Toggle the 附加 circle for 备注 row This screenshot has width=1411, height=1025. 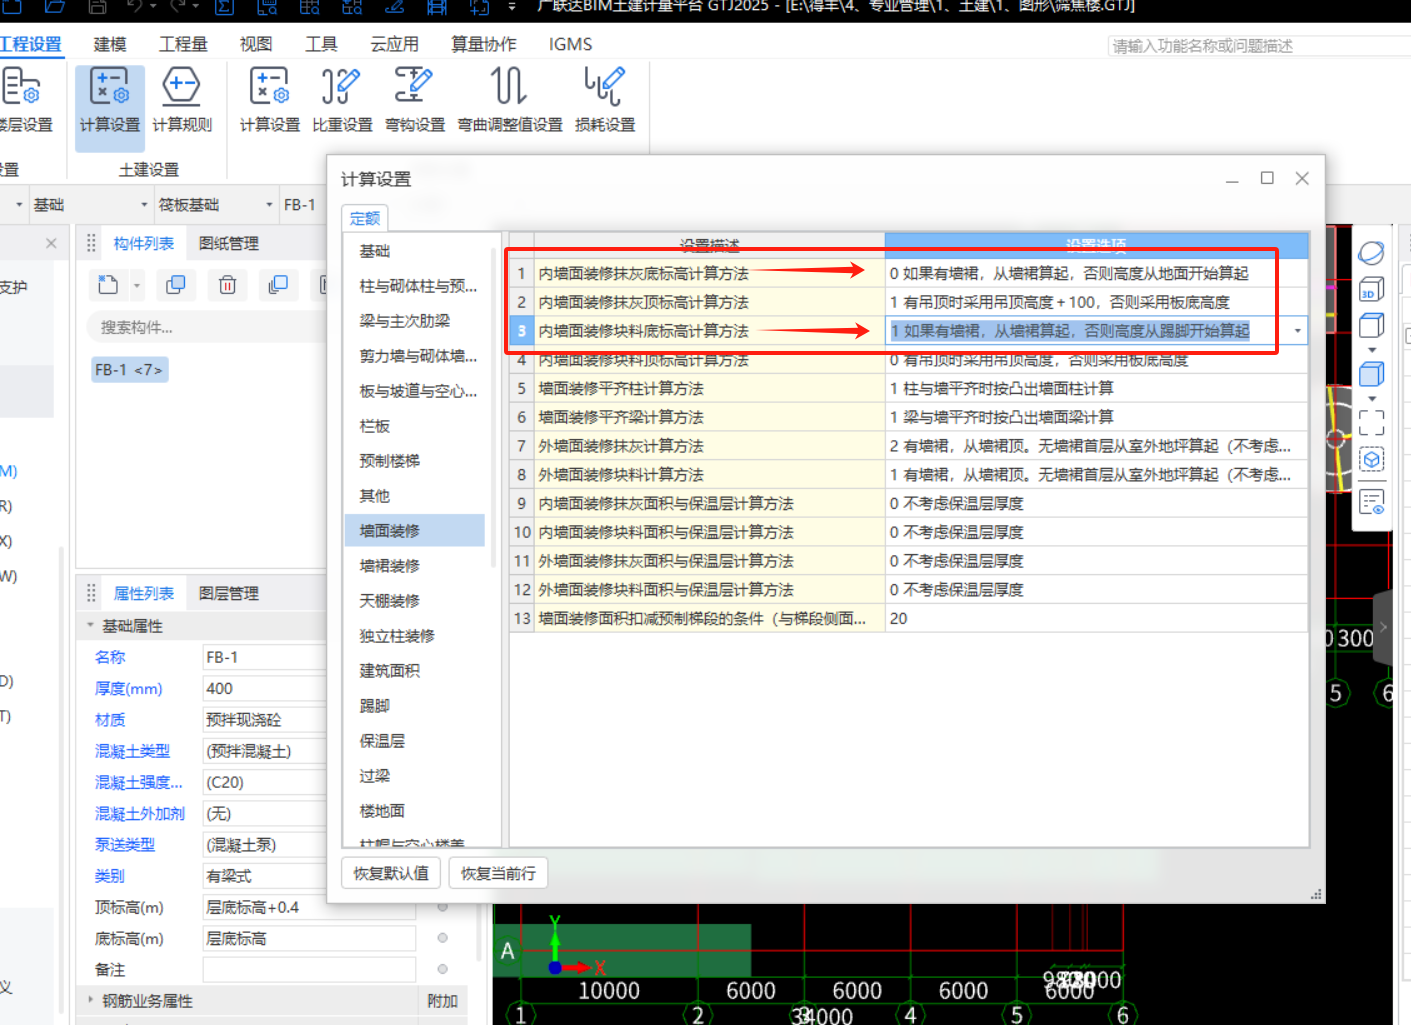[442, 969]
